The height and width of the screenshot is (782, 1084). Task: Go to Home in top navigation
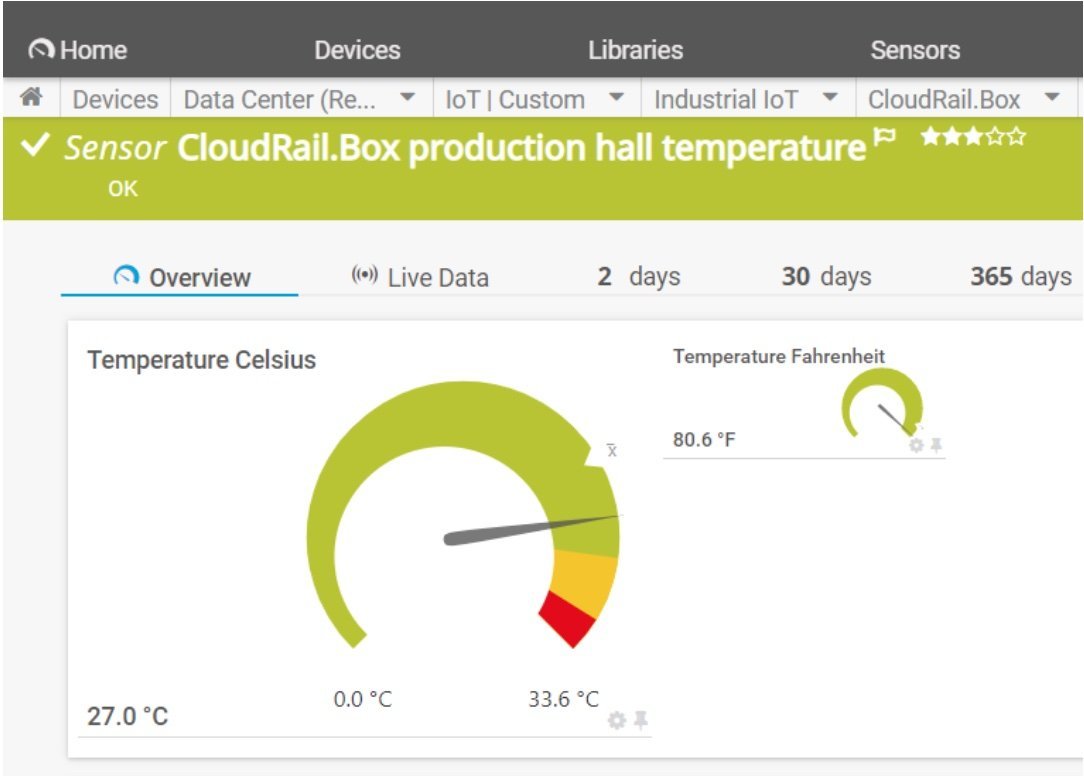[x=78, y=50]
